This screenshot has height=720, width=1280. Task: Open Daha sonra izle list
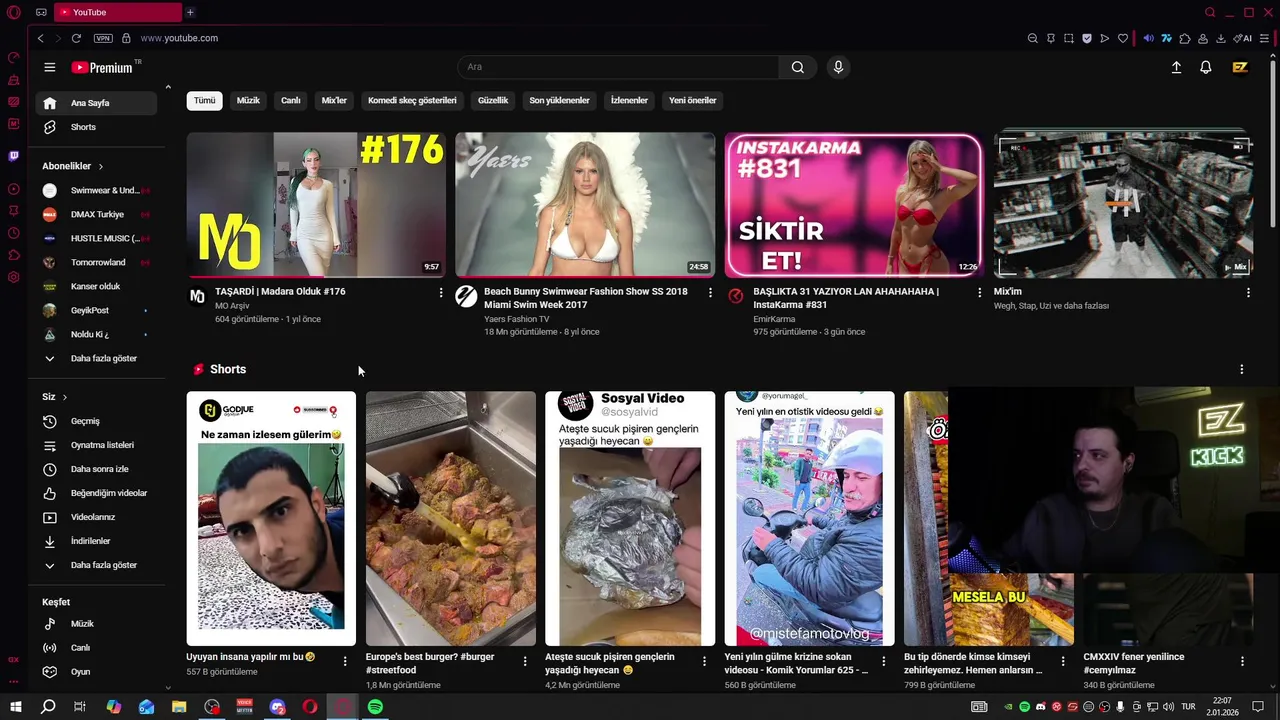click(96, 469)
